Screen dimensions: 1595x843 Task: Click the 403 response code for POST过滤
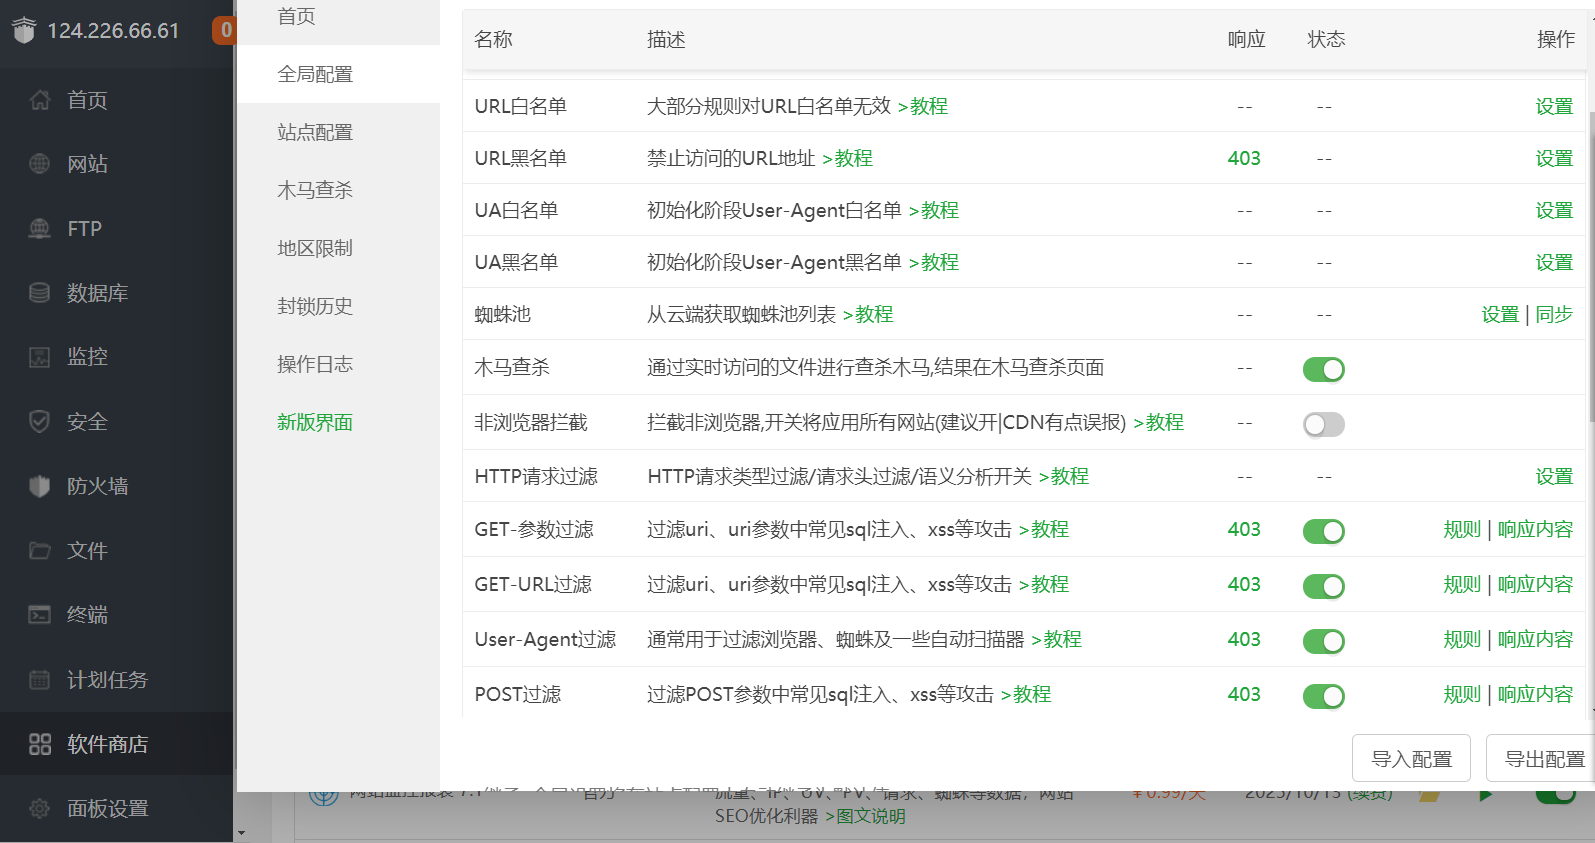(x=1244, y=694)
